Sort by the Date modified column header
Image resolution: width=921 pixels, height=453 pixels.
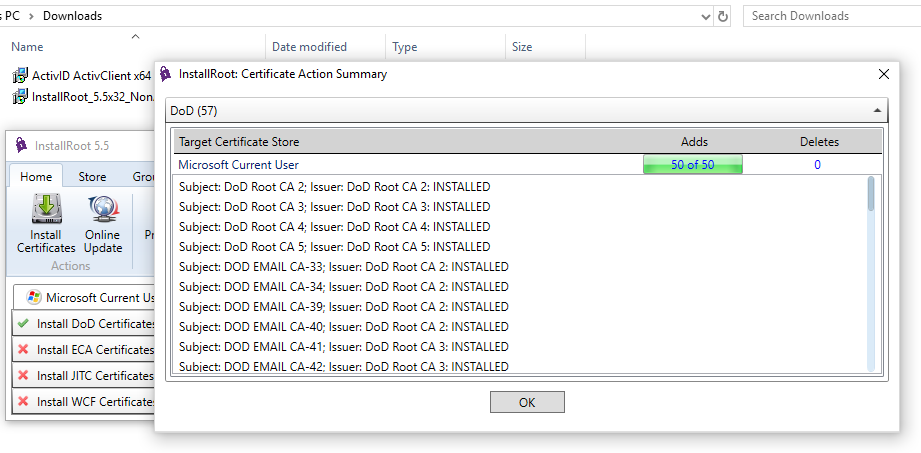[310, 47]
